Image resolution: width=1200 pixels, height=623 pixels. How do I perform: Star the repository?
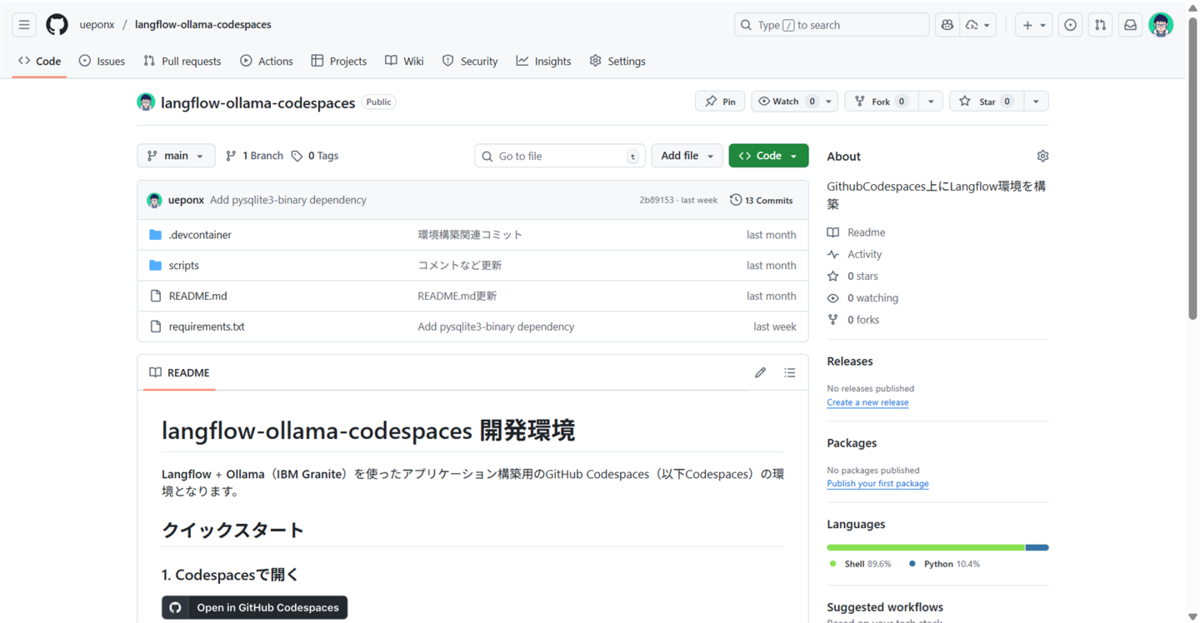coord(985,101)
